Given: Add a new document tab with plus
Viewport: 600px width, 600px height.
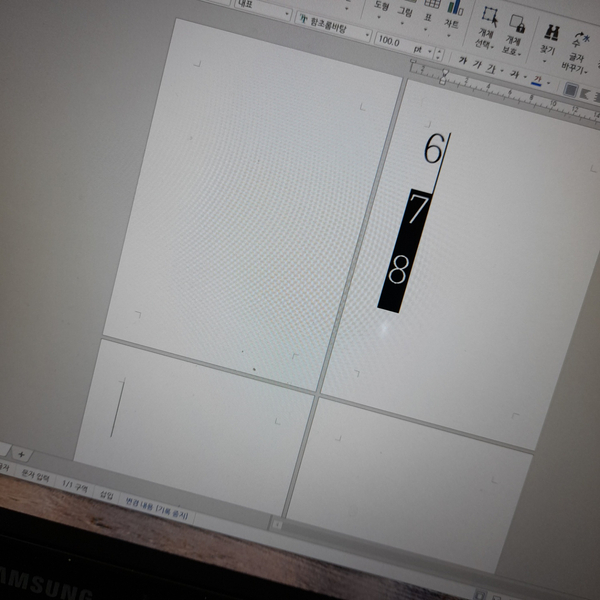Looking at the screenshot, I should point(21,455).
